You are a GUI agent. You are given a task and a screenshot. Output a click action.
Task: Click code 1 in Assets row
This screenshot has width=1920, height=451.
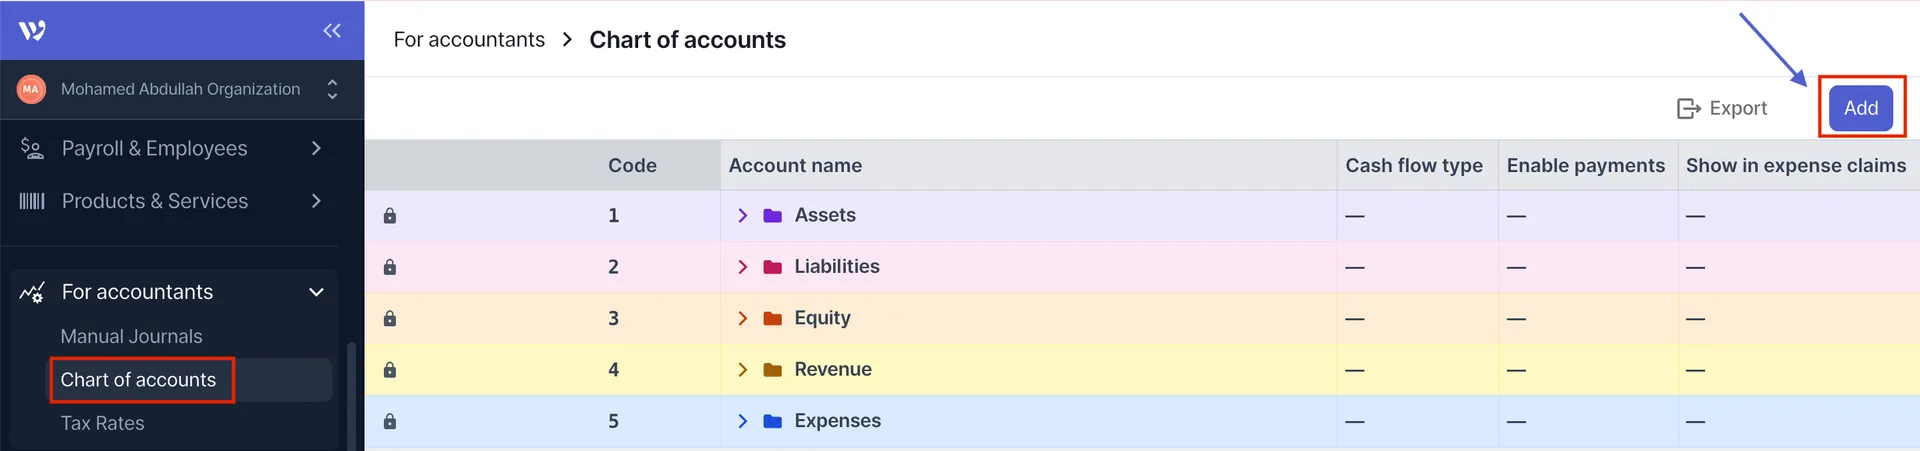tap(613, 215)
